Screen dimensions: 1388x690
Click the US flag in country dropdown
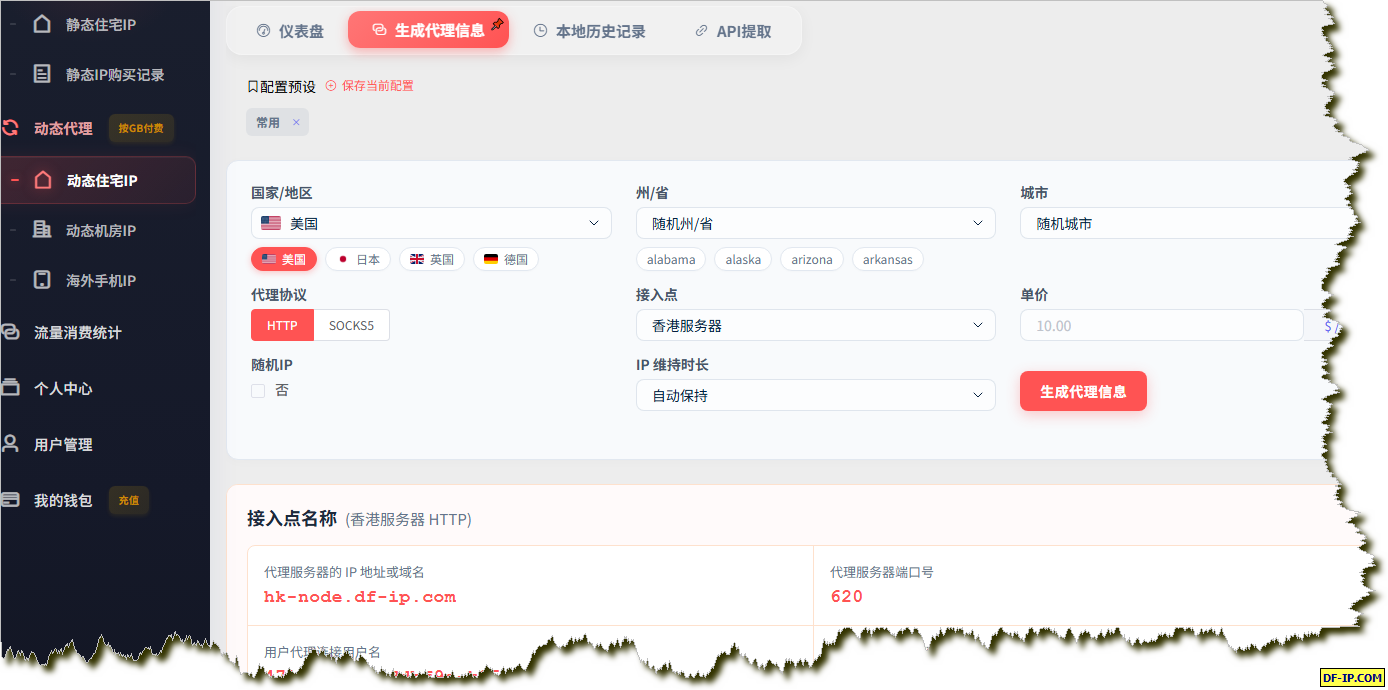(271, 223)
